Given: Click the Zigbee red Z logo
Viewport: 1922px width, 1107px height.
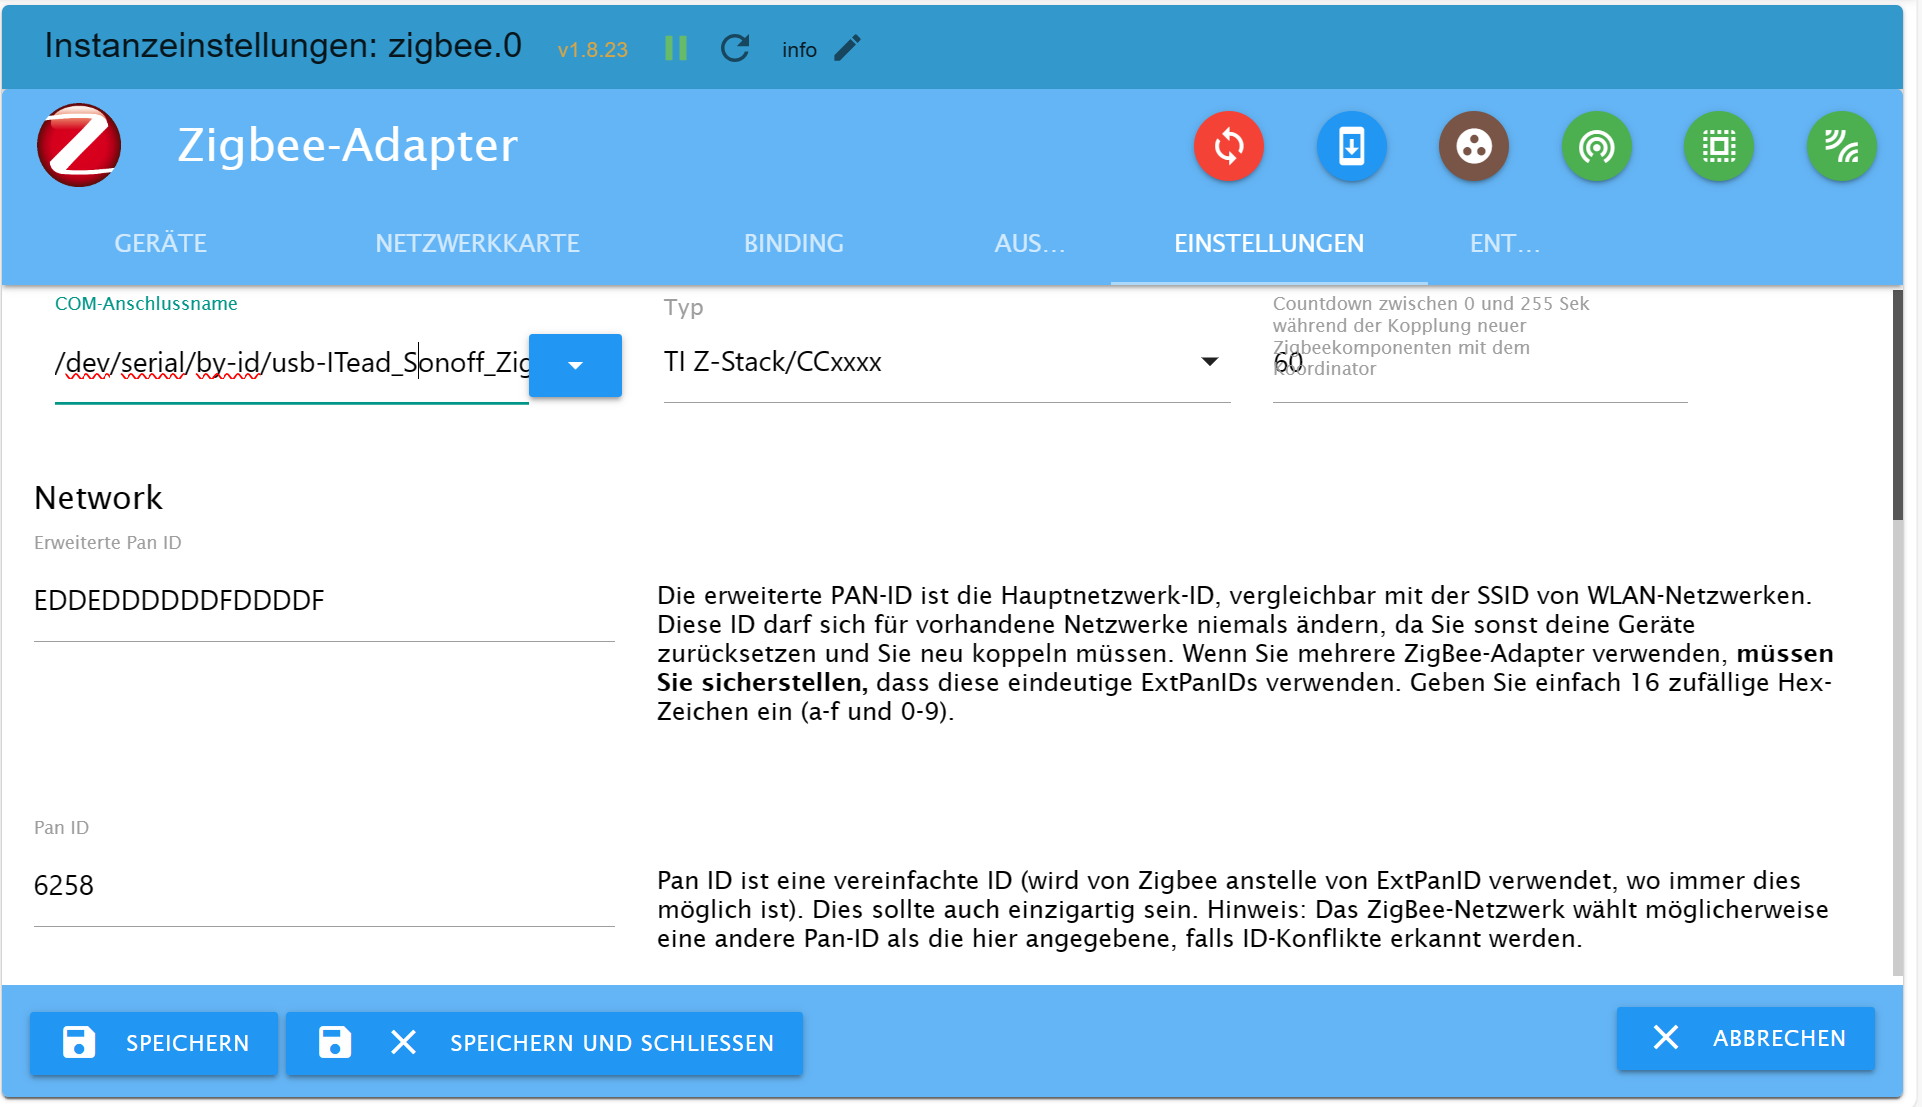Looking at the screenshot, I should [x=80, y=146].
